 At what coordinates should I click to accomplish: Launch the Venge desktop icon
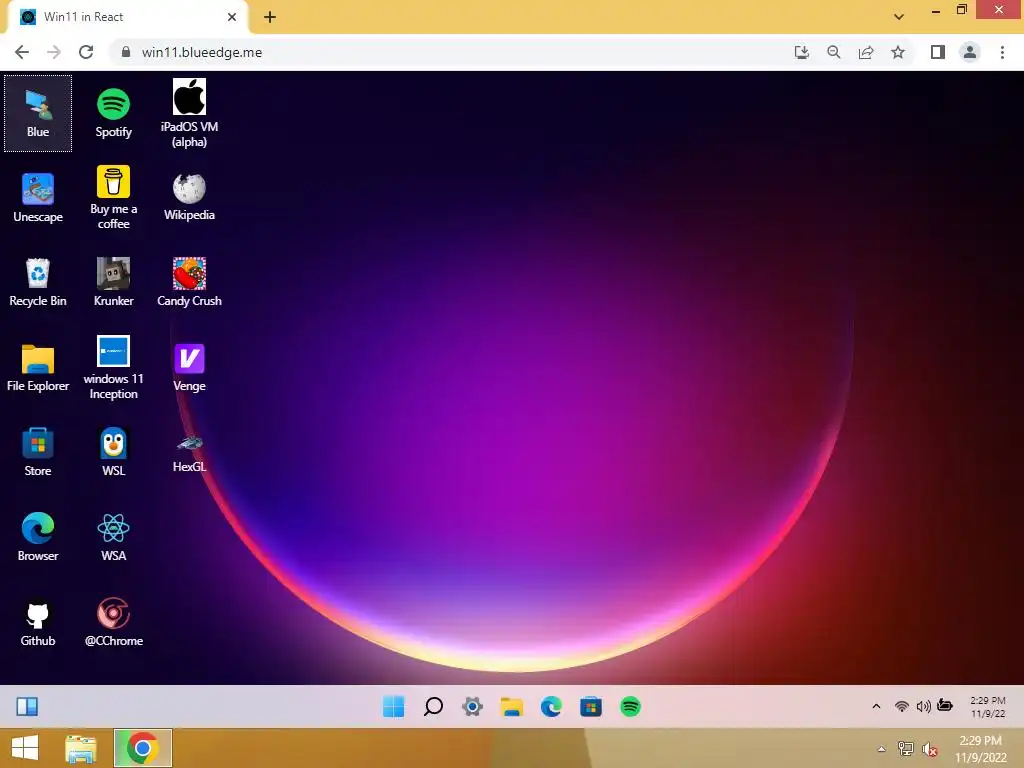[x=189, y=368]
